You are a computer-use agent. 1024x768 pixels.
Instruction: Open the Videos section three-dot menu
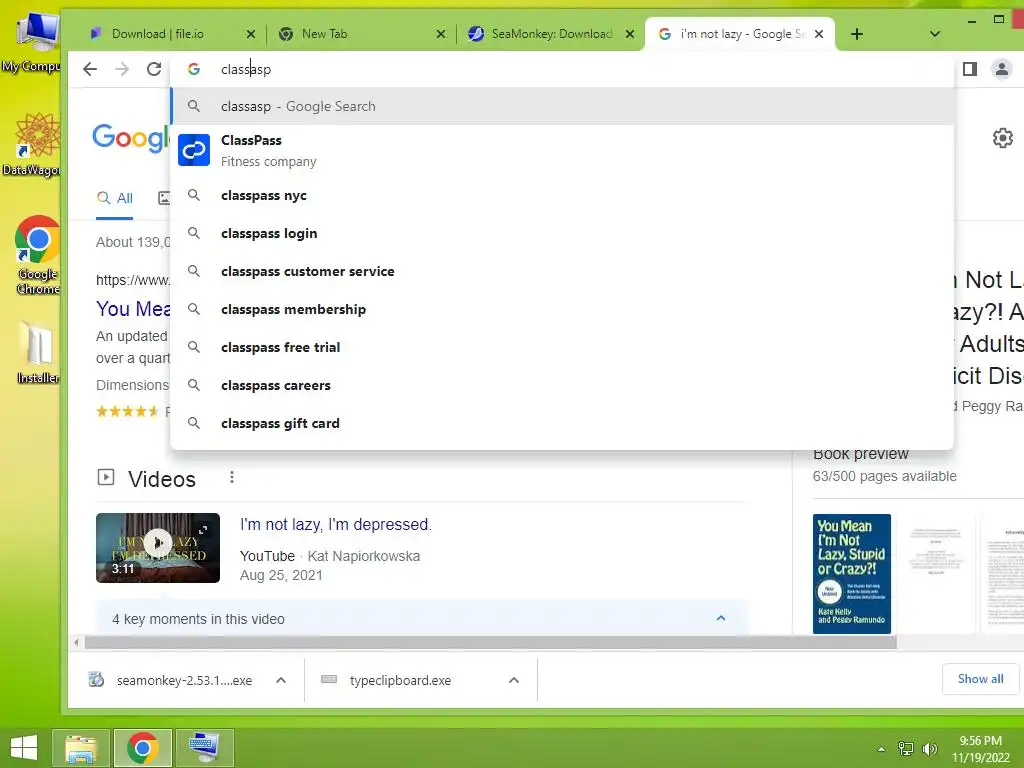(232, 477)
